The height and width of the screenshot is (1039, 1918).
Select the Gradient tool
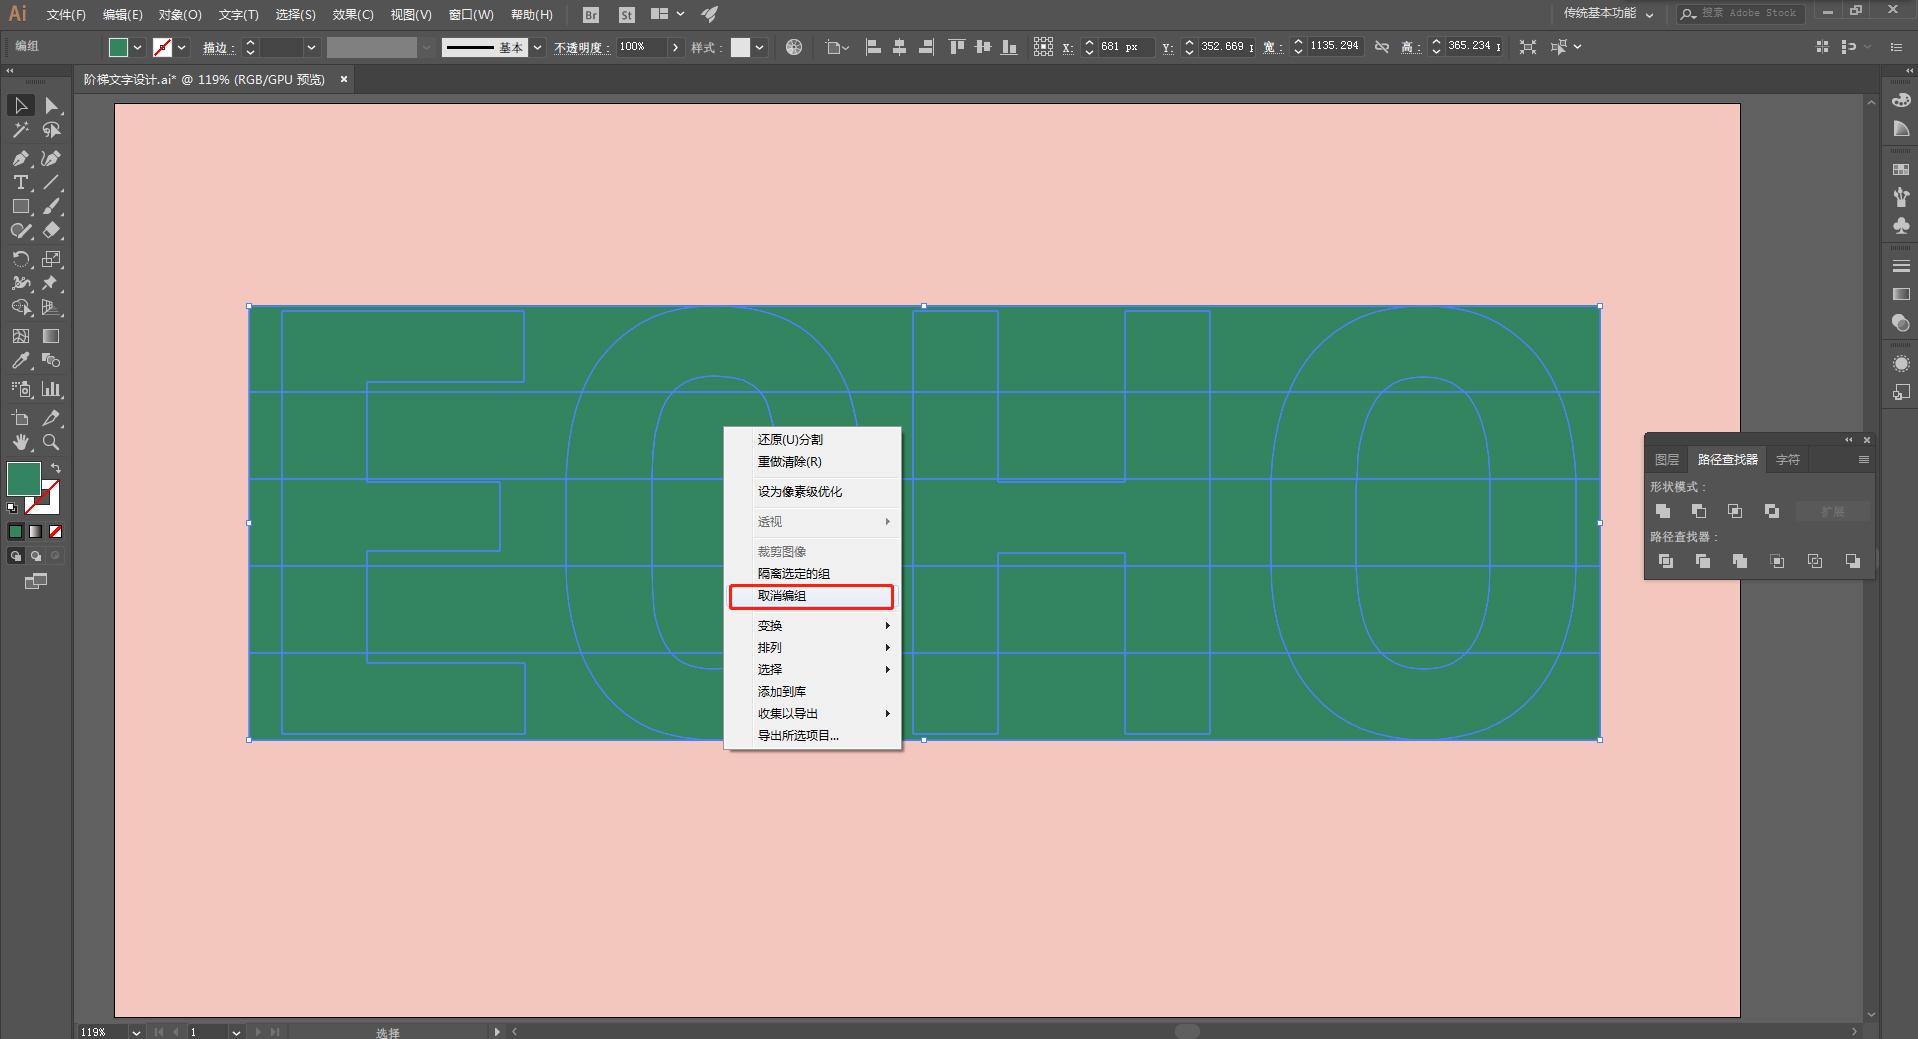coord(52,336)
